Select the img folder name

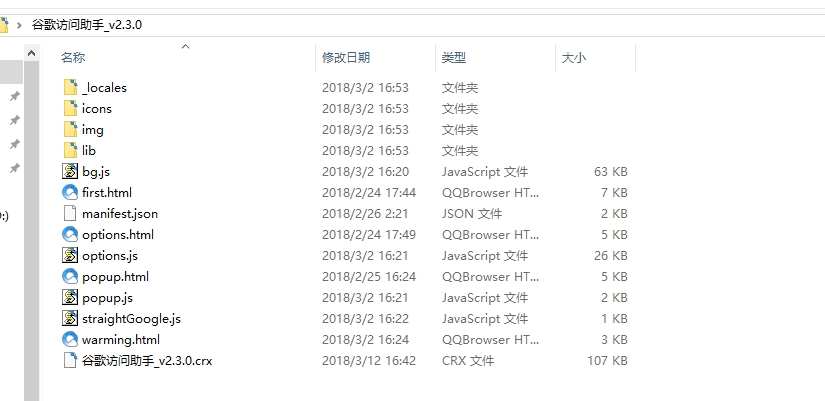coord(92,129)
